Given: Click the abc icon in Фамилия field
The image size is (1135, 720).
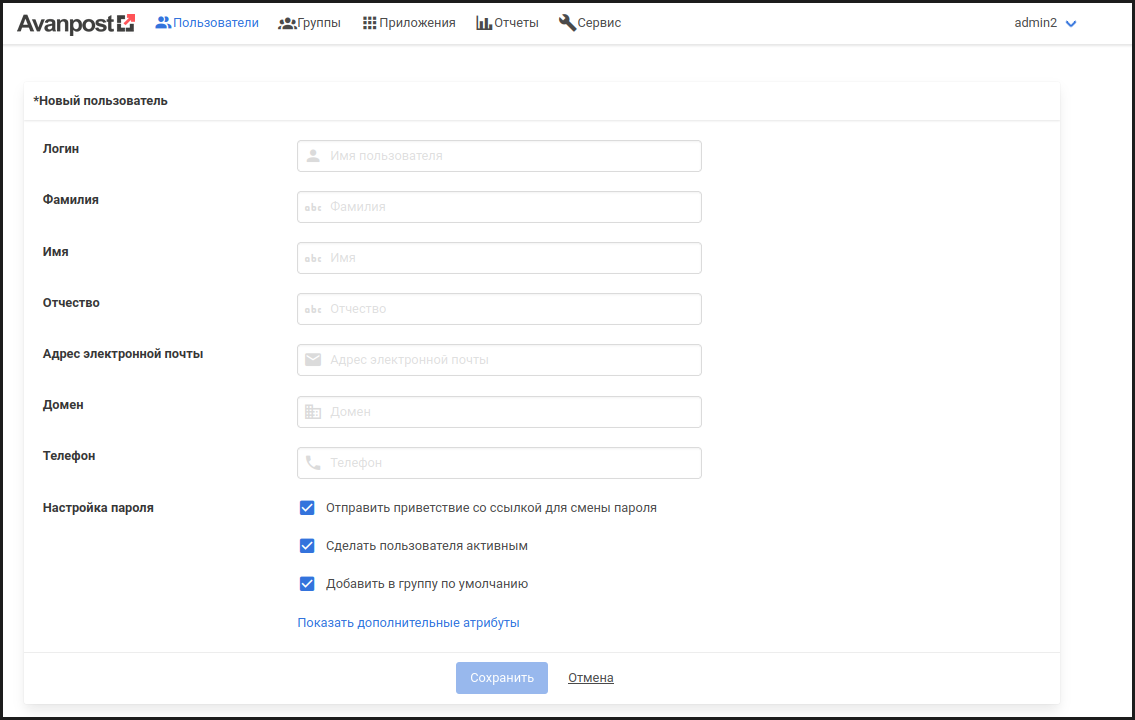Looking at the screenshot, I should (x=313, y=207).
